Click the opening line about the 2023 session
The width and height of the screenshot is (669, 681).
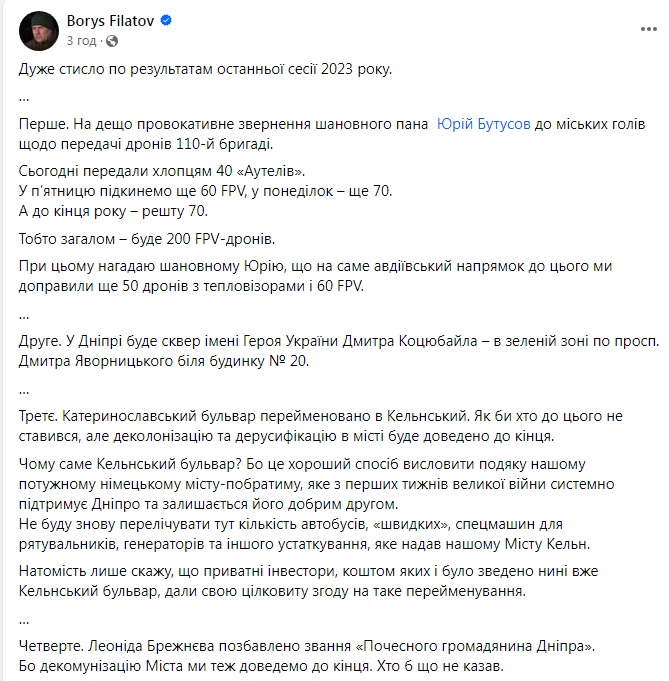coord(206,68)
